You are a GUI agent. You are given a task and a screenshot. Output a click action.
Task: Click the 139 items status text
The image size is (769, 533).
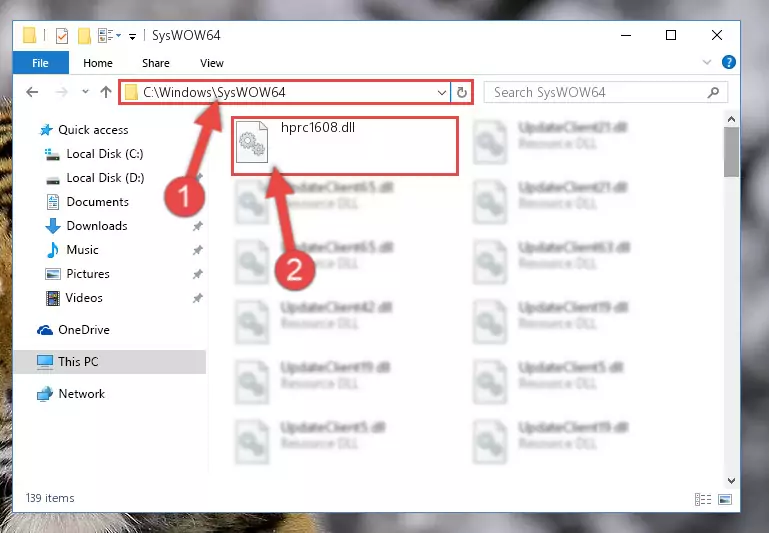[50, 498]
